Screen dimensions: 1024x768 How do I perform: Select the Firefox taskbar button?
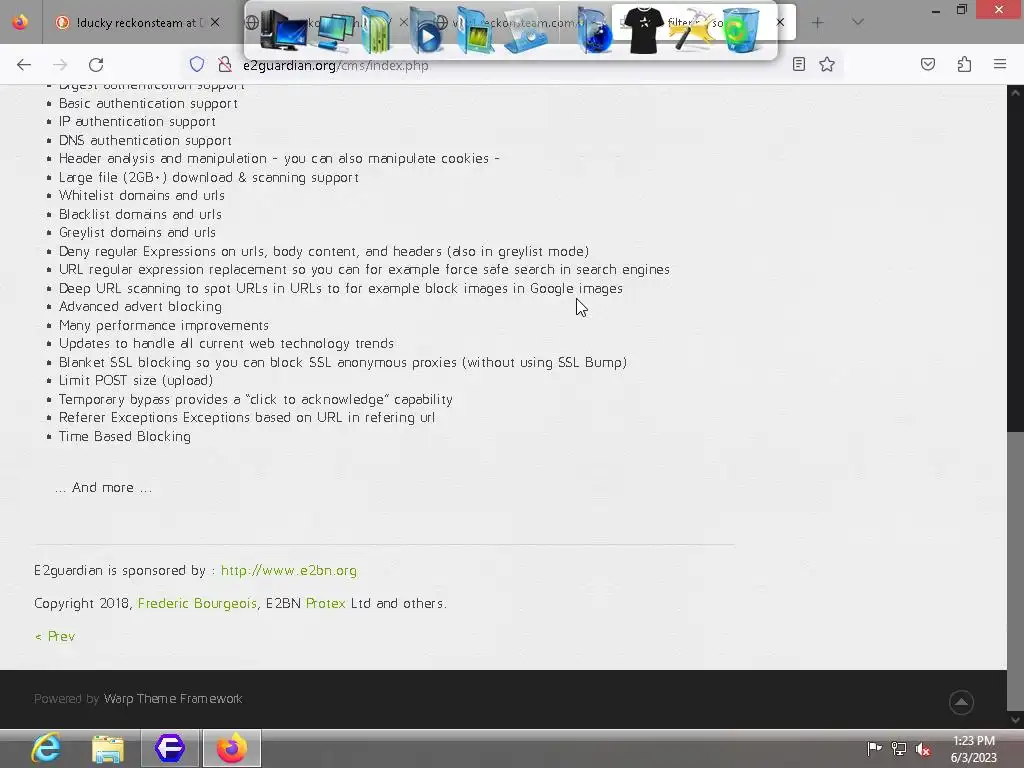coord(232,748)
